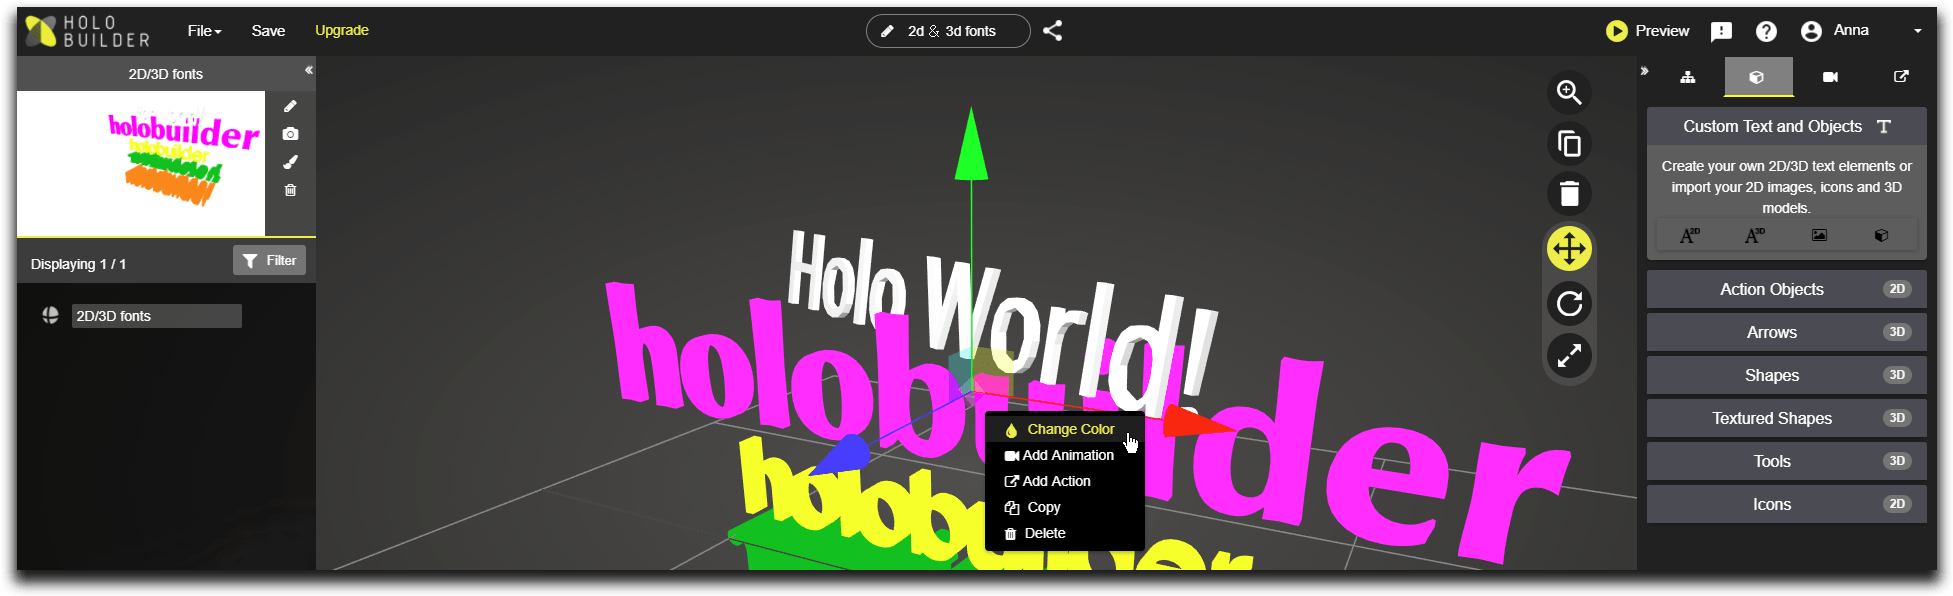Expand the Tools section
Image resolution: width=1953 pixels, height=596 pixels.
pyautogui.click(x=1786, y=461)
